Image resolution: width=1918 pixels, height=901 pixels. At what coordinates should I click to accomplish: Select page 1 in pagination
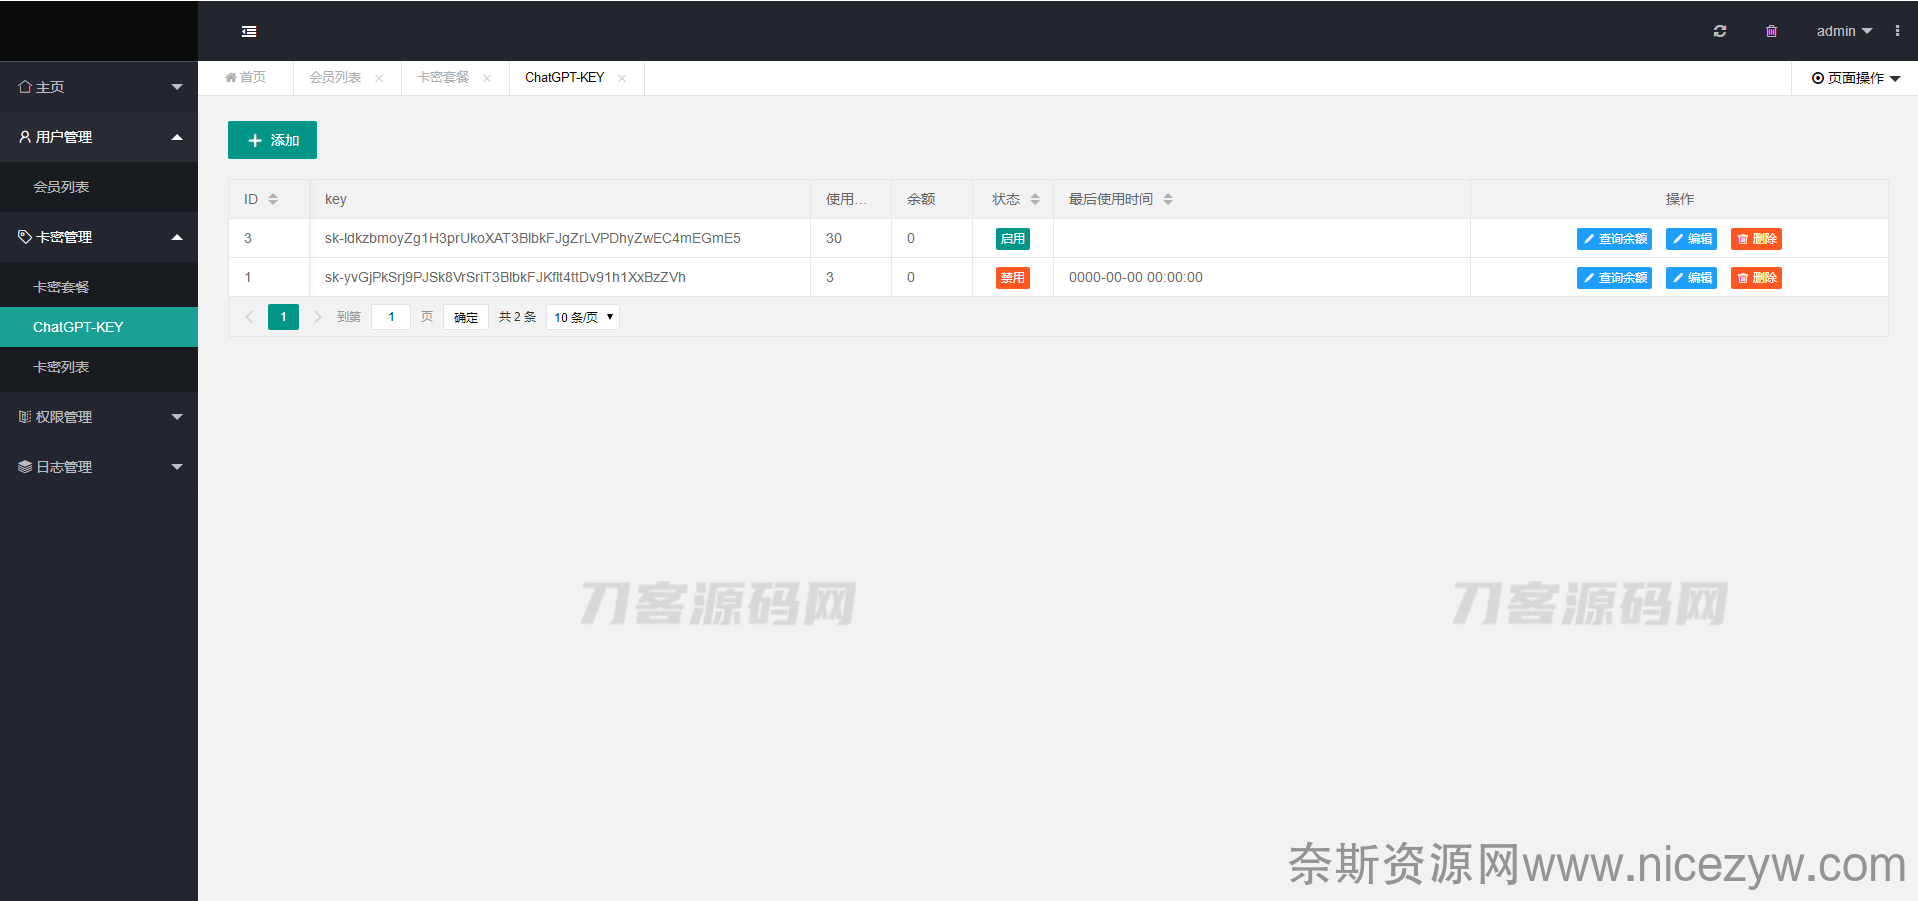click(x=283, y=317)
